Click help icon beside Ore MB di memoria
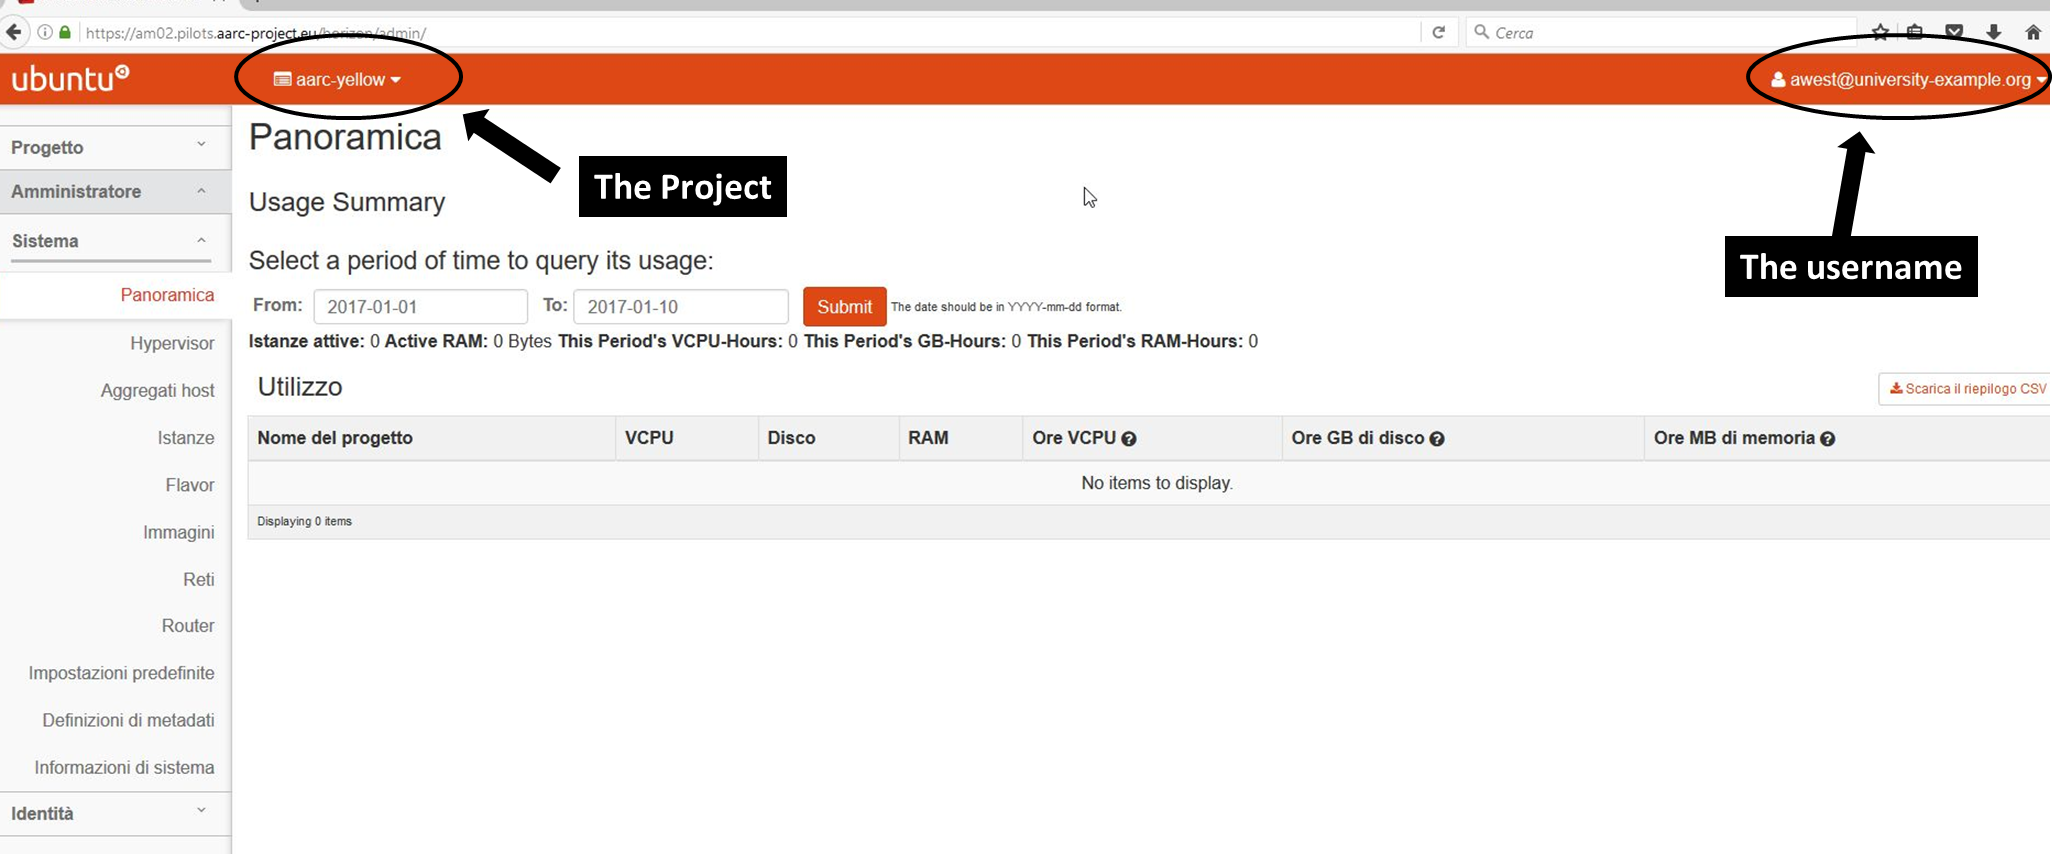Viewport: 2052px width, 854px height. tap(1827, 439)
